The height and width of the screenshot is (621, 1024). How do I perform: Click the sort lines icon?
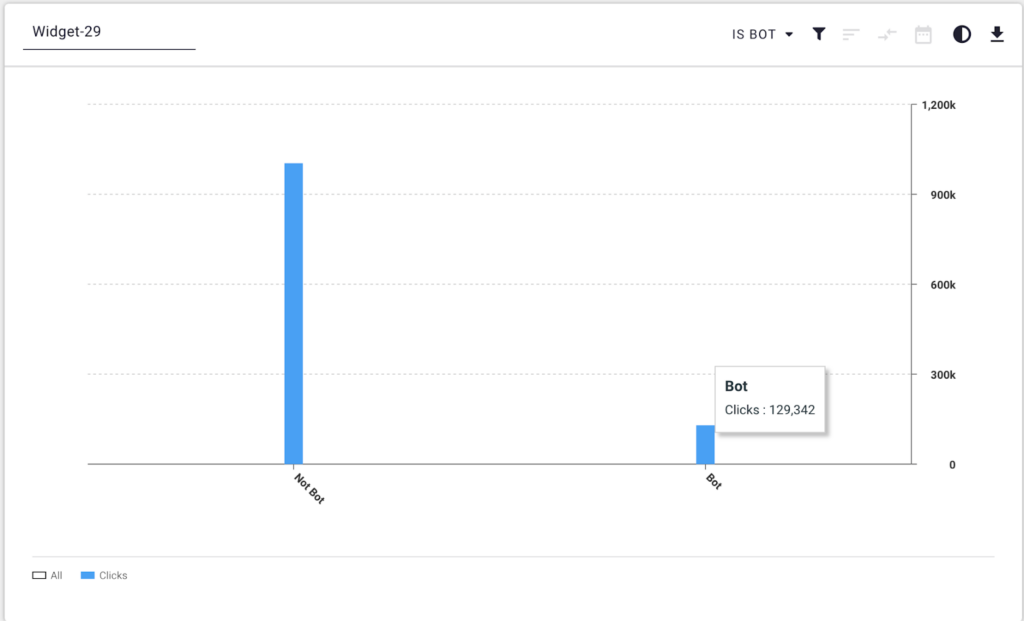pos(851,34)
